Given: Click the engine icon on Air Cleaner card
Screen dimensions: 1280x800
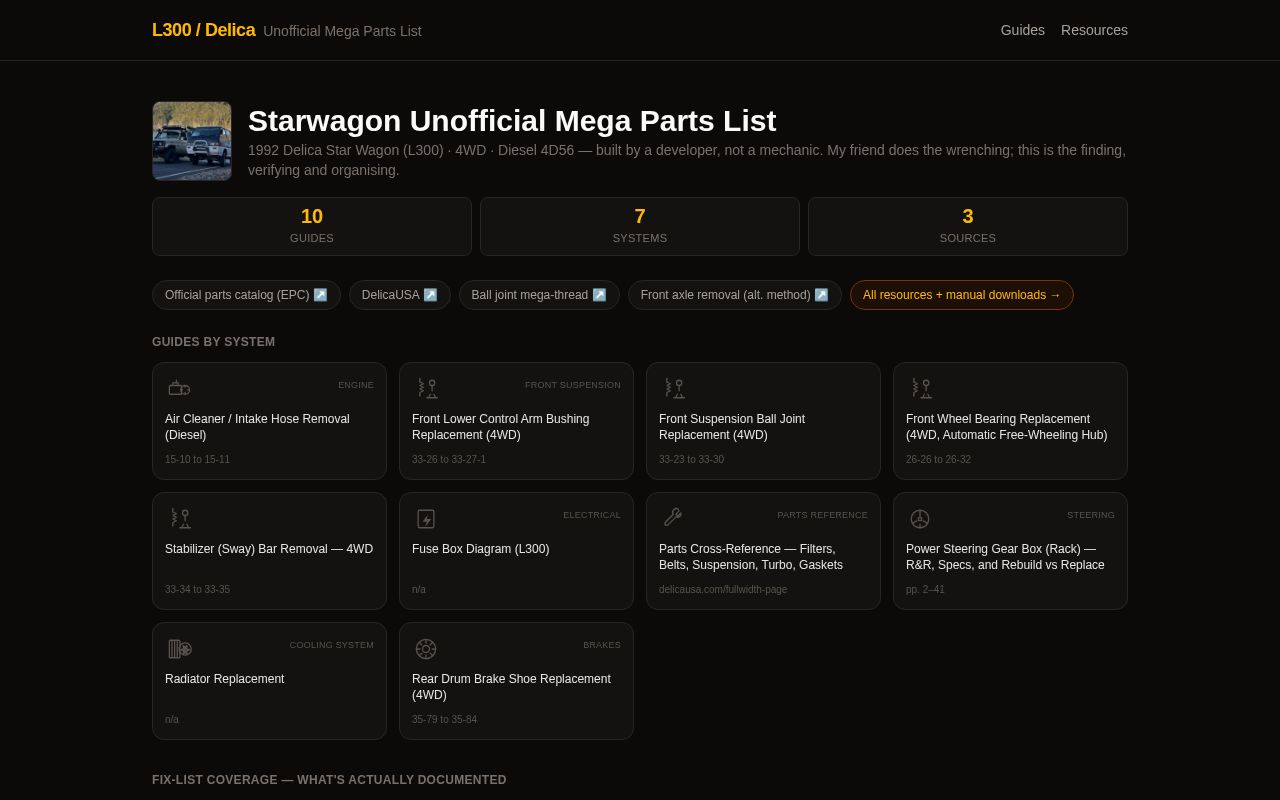Looking at the screenshot, I should click(x=179, y=388).
